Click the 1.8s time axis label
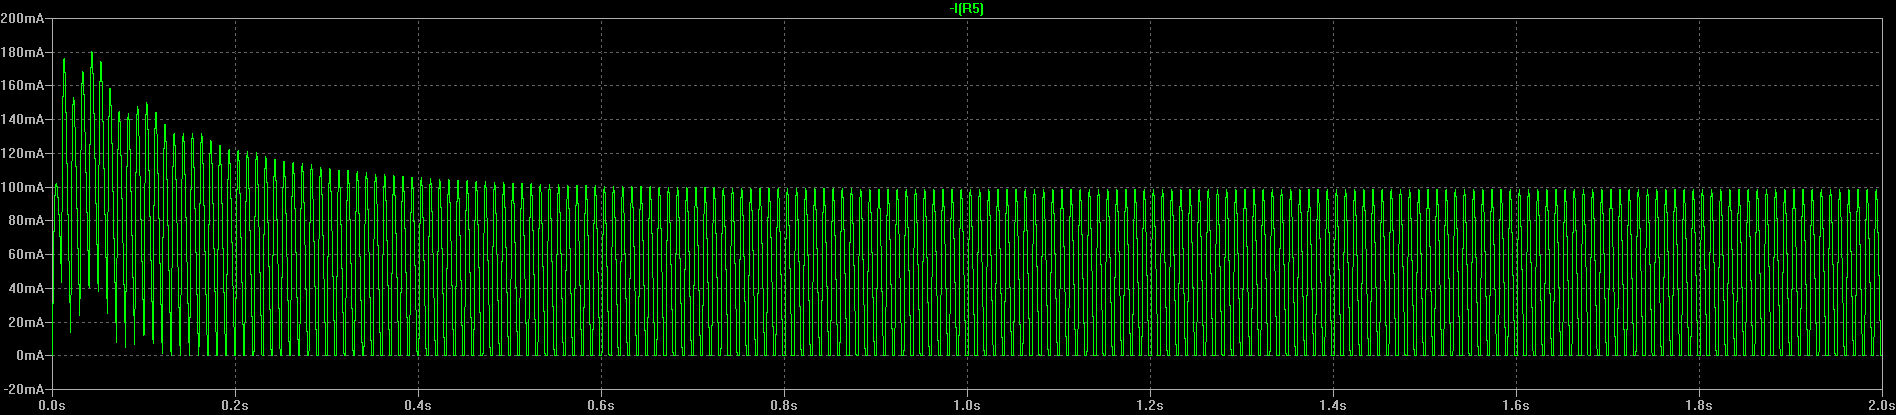1896x415 pixels. pyautogui.click(x=1699, y=406)
